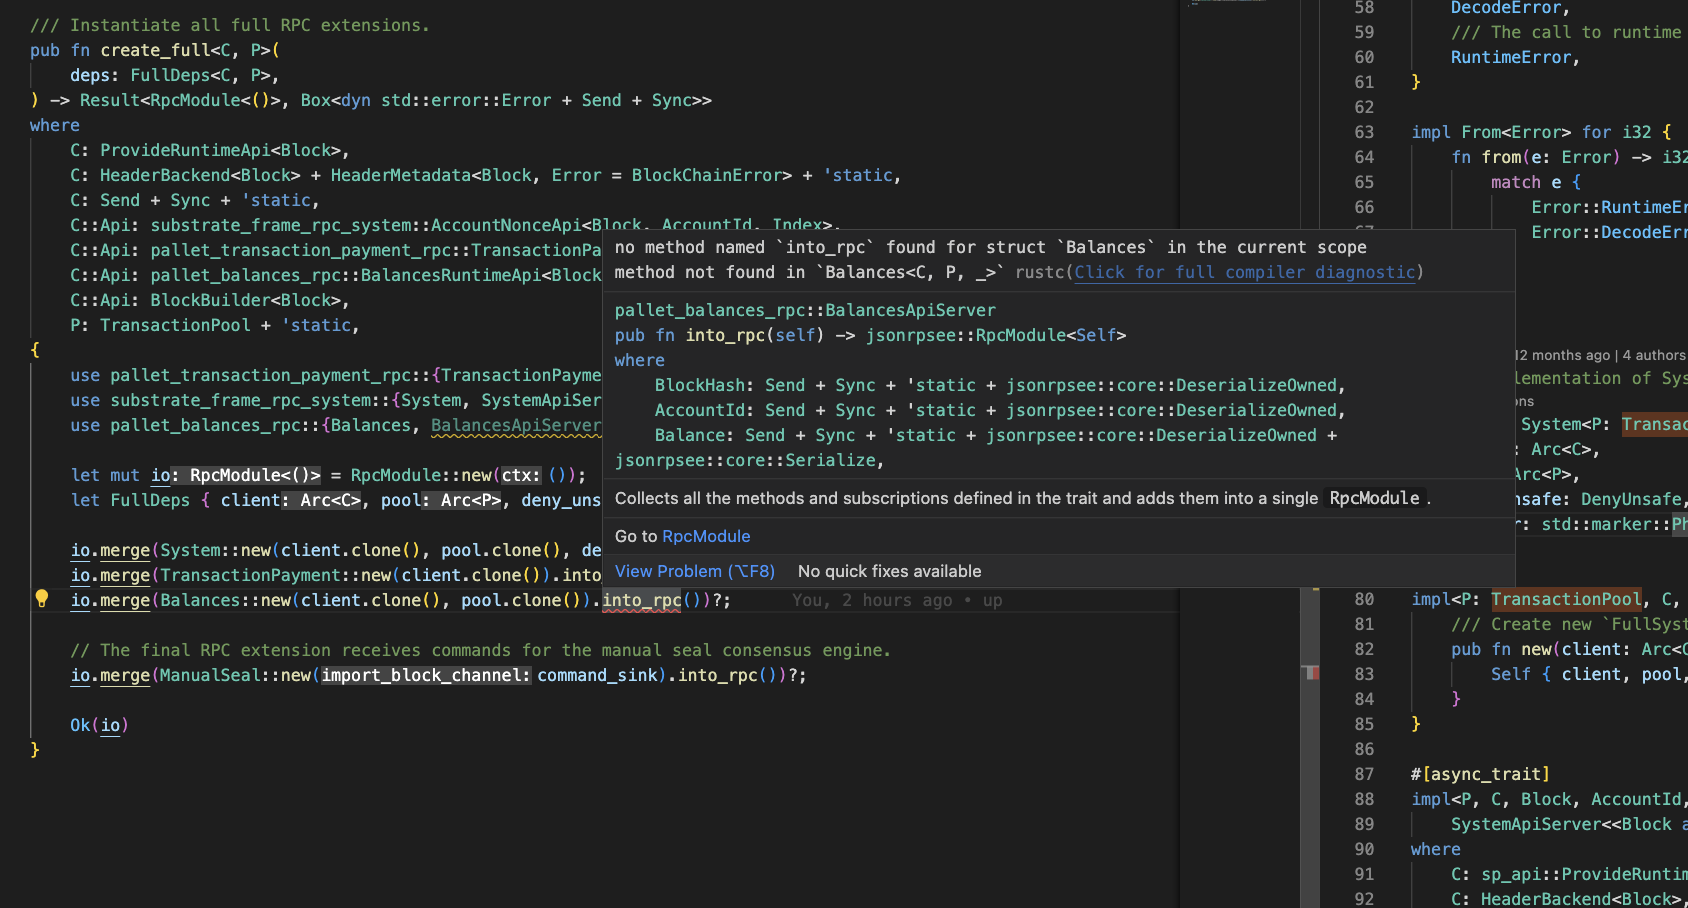Click line number 63 in right editor
Image resolution: width=1688 pixels, height=908 pixels.
(1364, 132)
